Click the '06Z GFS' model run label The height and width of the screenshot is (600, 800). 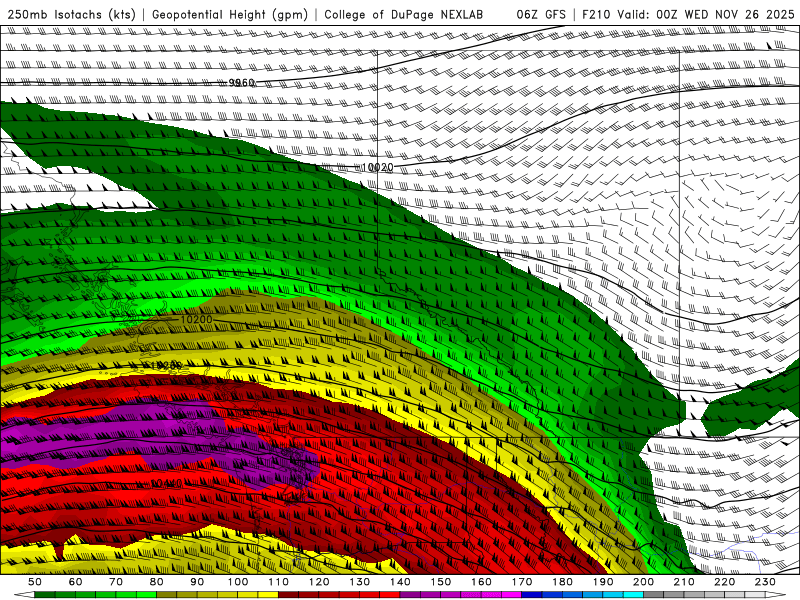(x=541, y=14)
